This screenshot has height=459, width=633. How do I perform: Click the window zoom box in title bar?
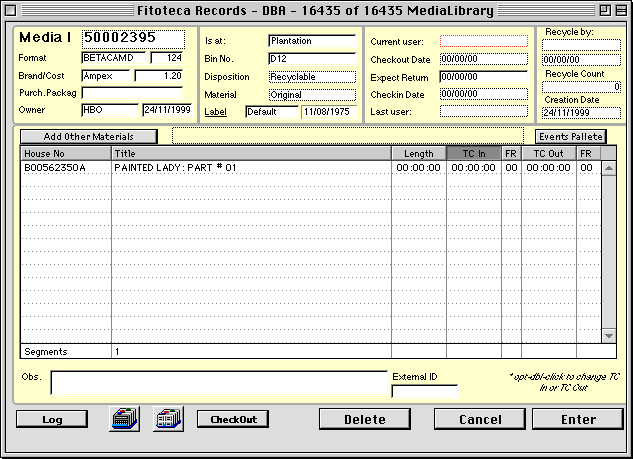[605, 10]
